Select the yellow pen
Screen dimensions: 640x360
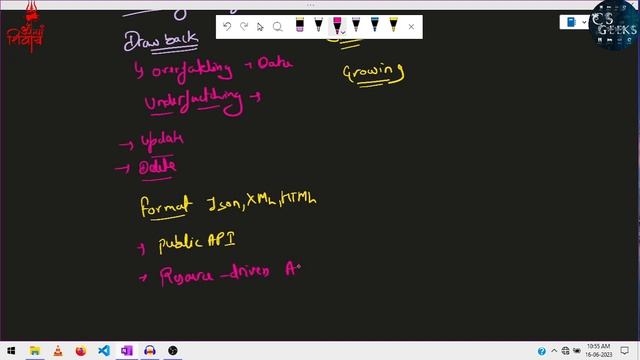(x=393, y=25)
